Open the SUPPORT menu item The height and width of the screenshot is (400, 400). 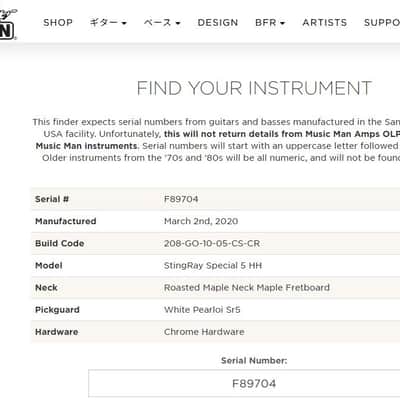pyautogui.click(x=382, y=23)
